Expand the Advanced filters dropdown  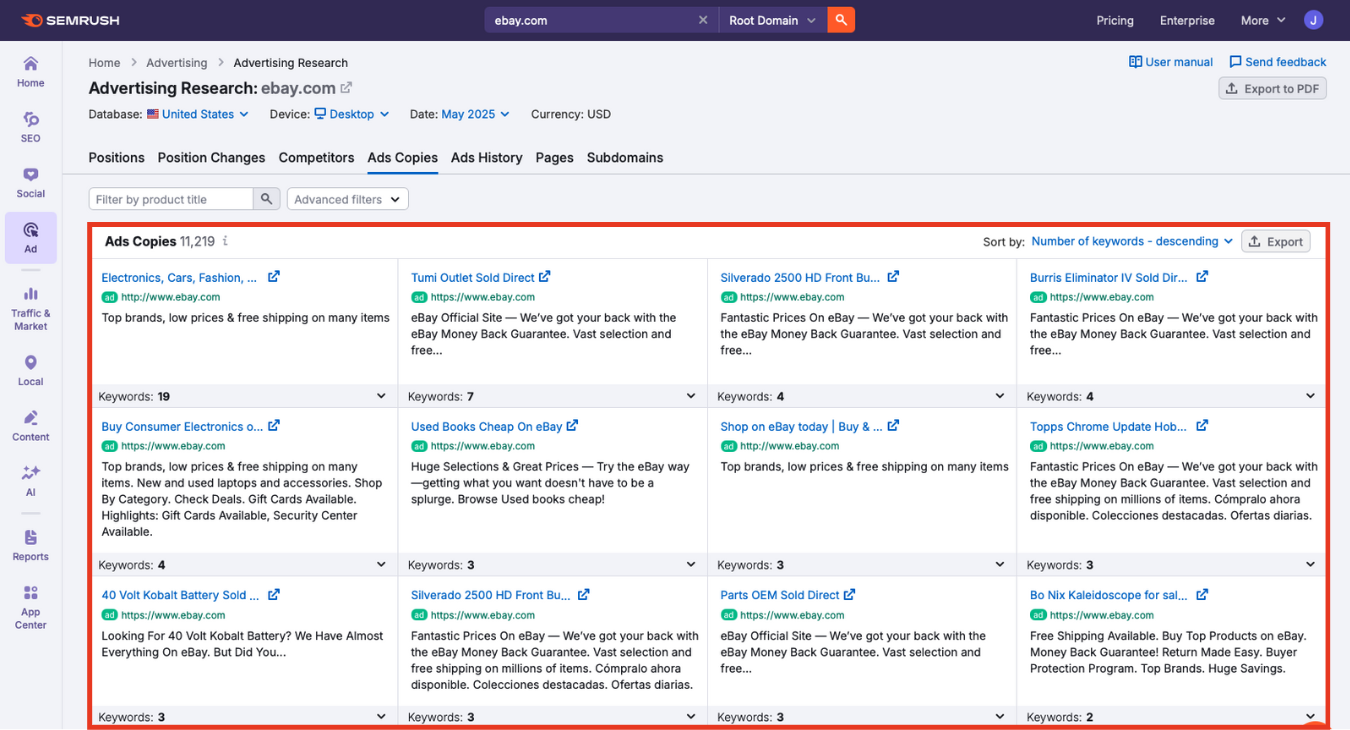click(347, 199)
